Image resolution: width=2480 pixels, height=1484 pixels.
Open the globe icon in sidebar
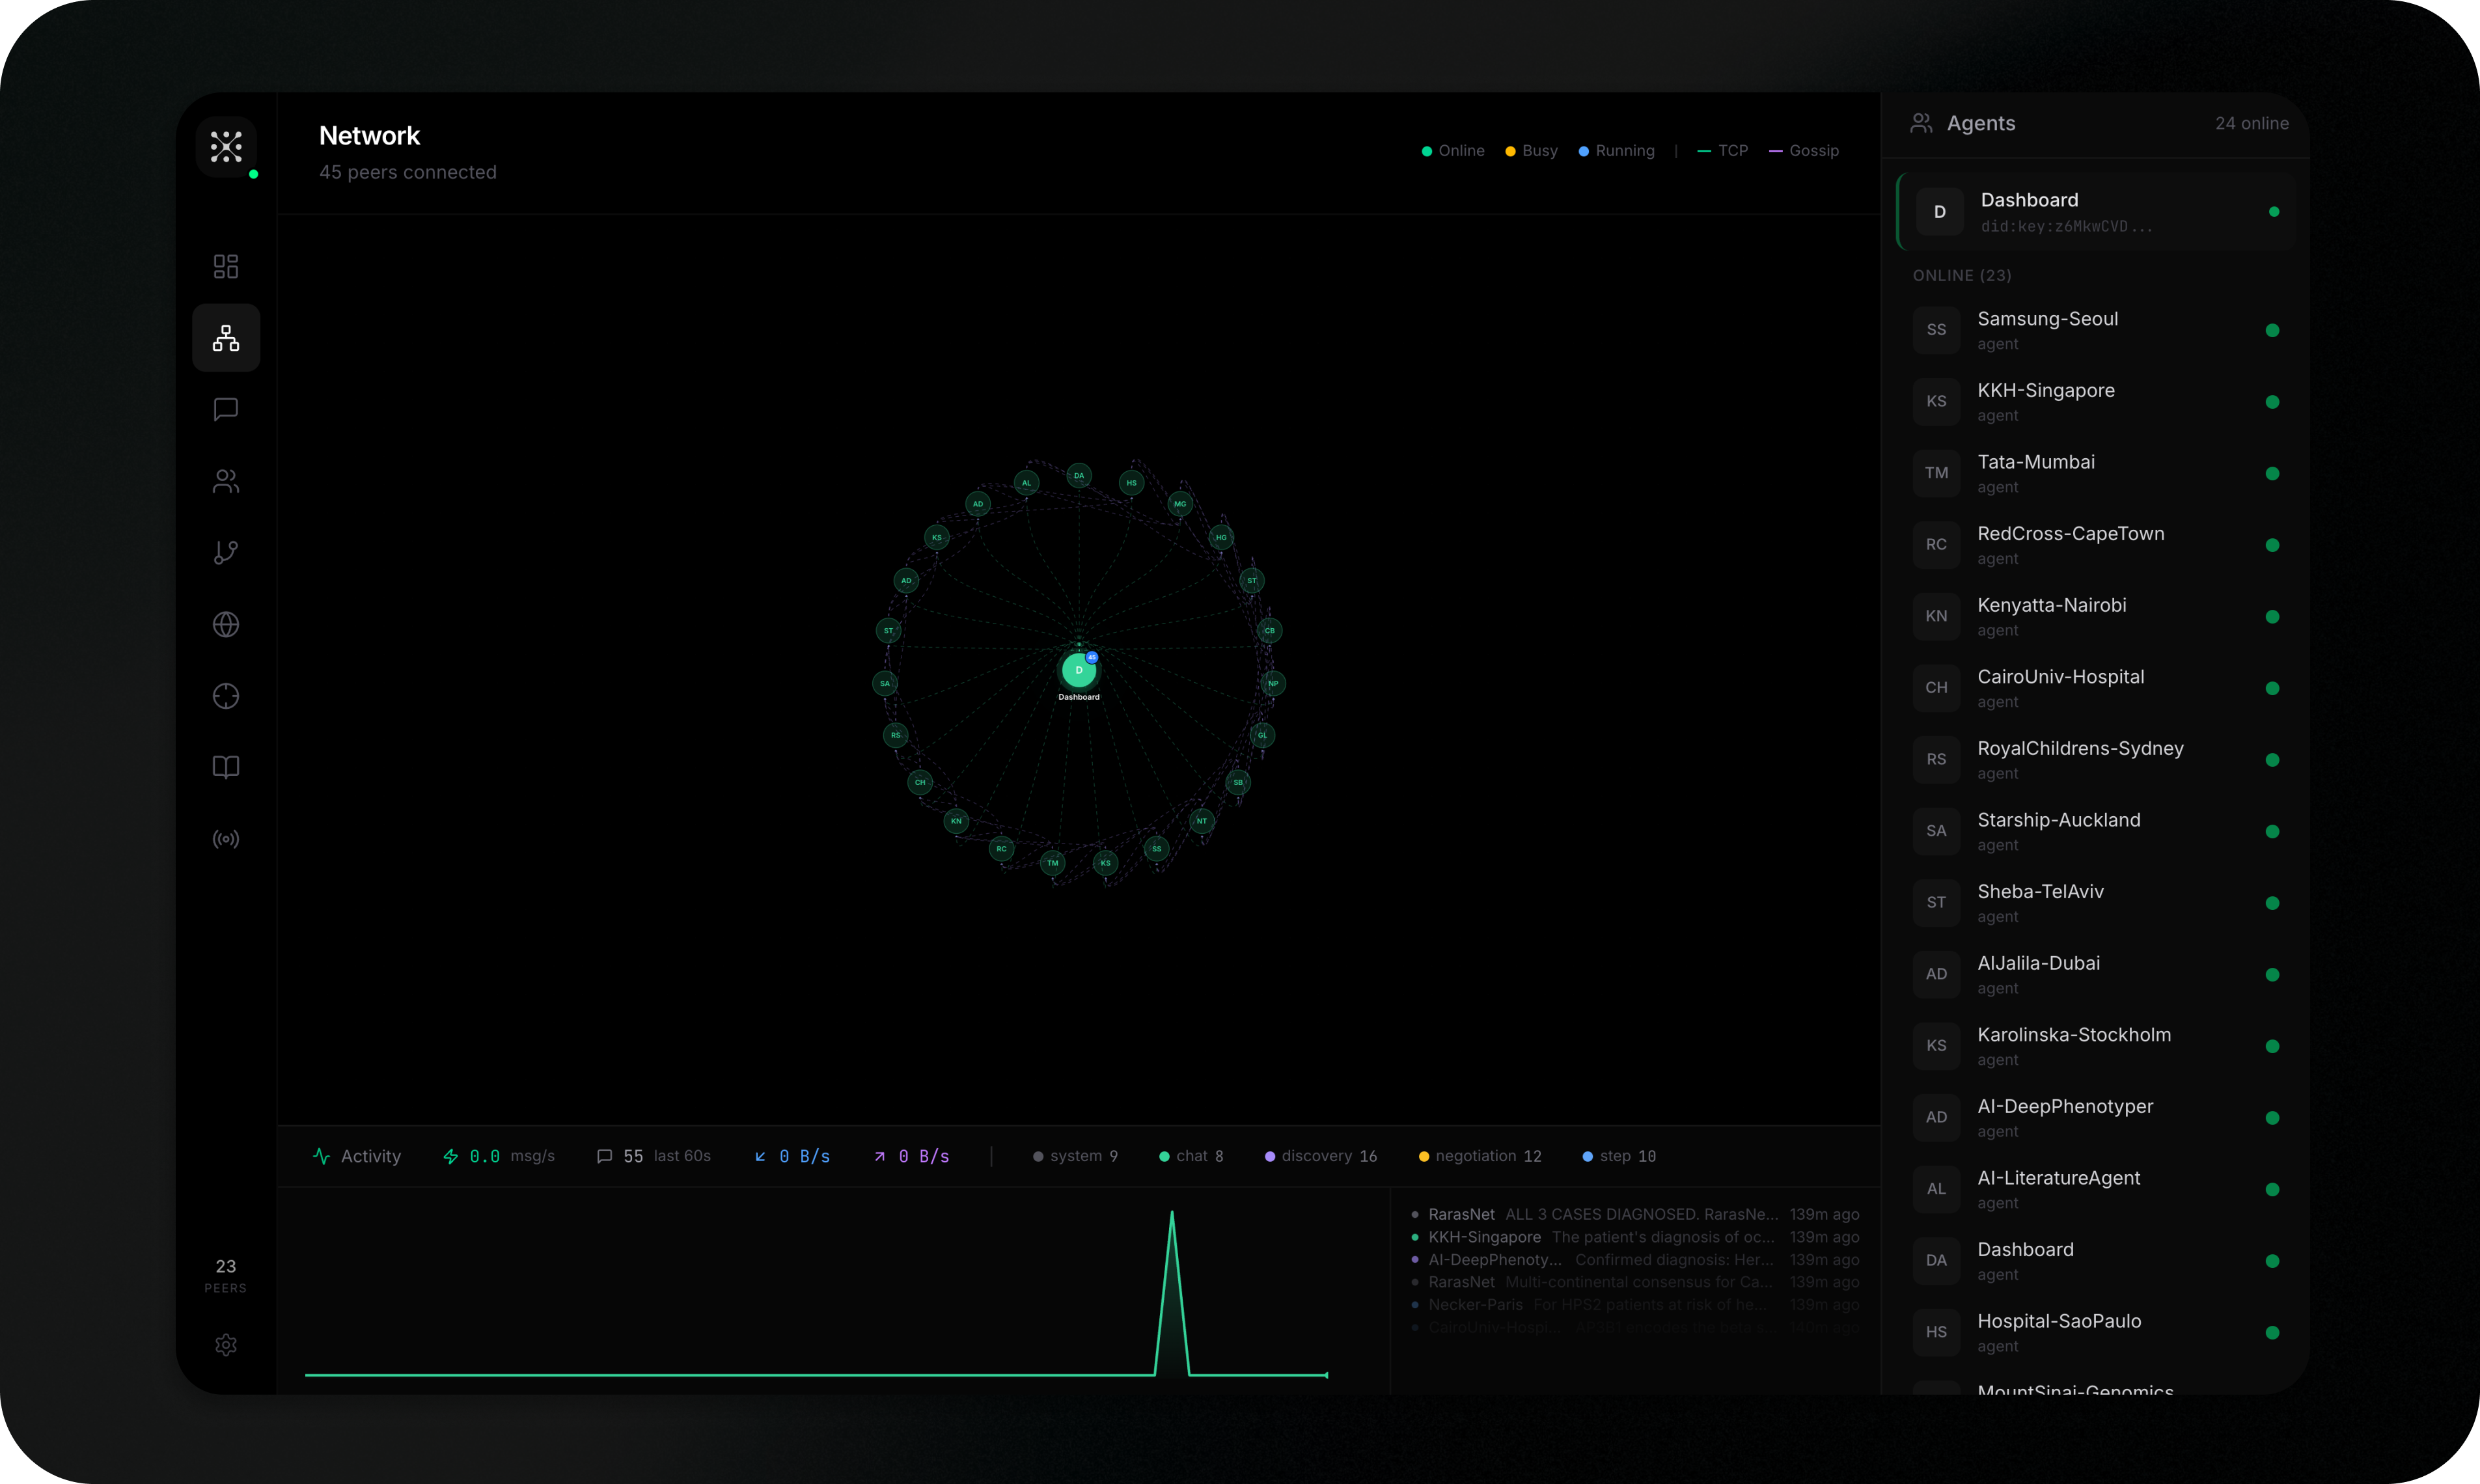(x=226, y=624)
